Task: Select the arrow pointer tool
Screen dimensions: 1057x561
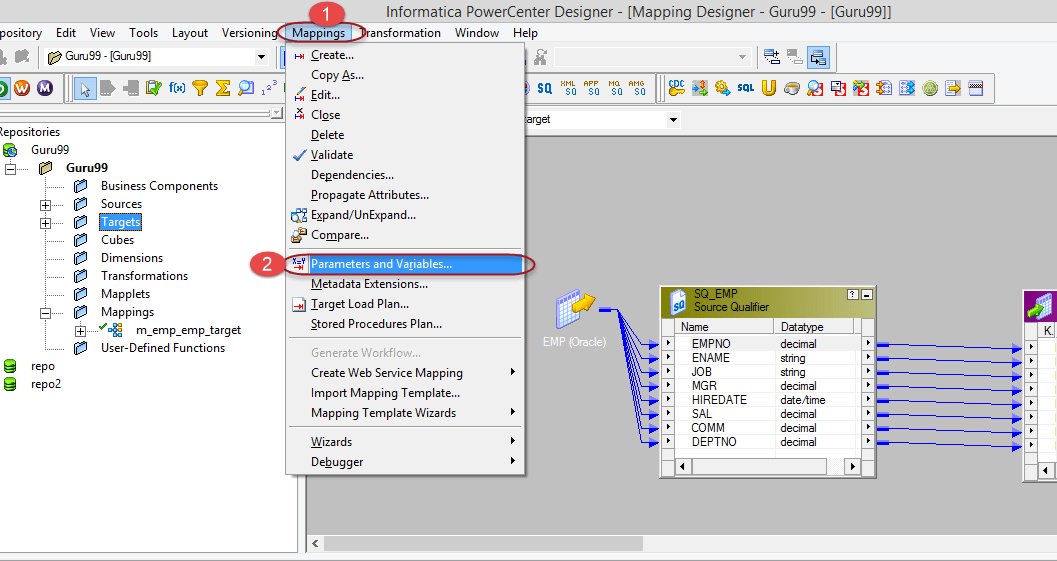Action: point(85,88)
